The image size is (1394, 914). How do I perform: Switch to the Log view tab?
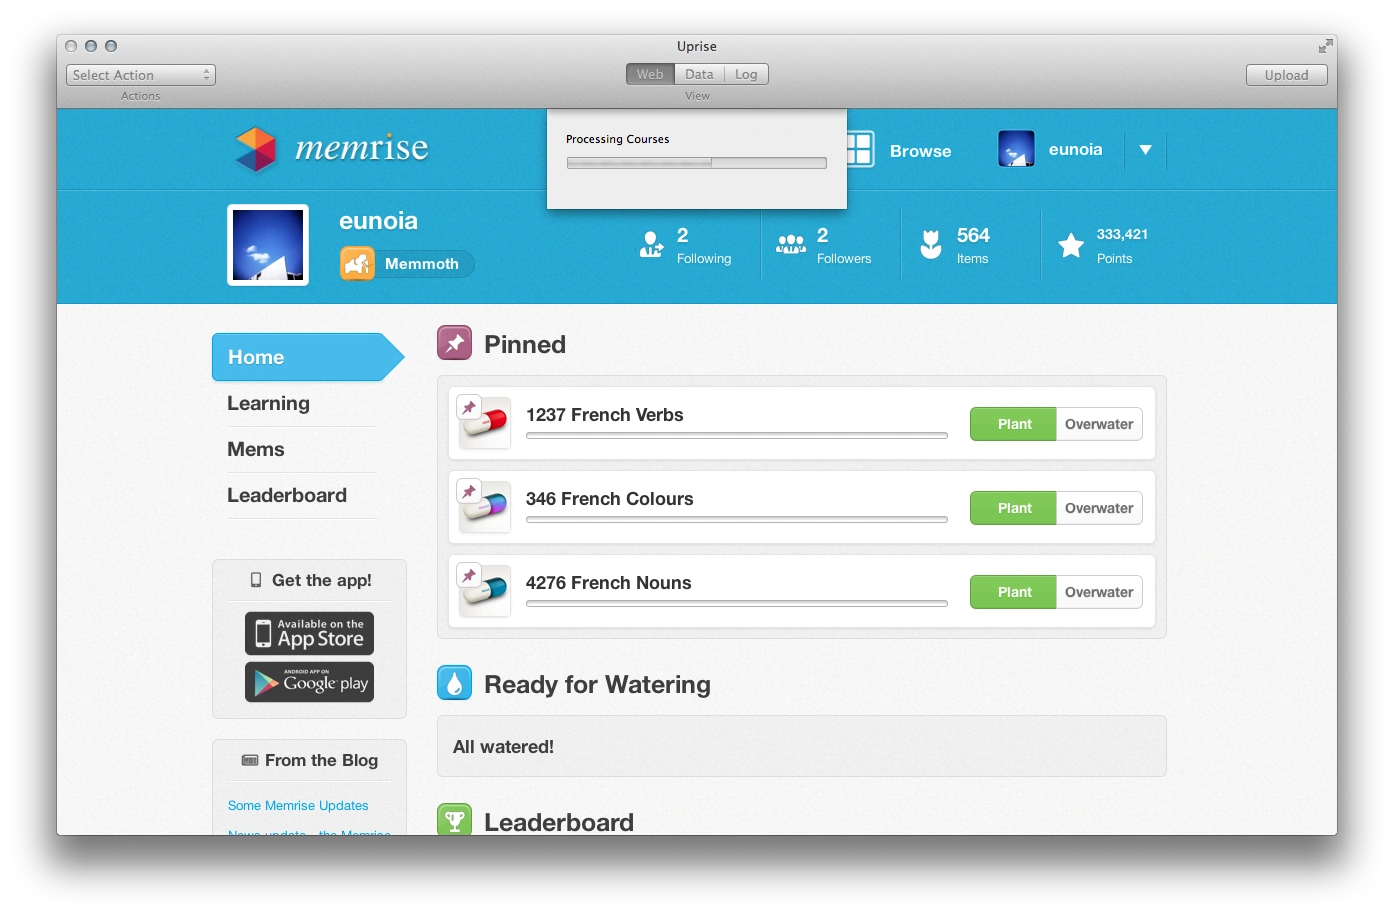click(x=746, y=74)
